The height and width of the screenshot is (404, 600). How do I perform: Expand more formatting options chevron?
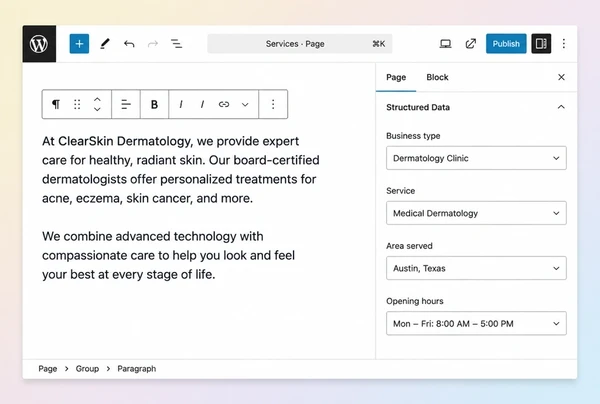(245, 104)
